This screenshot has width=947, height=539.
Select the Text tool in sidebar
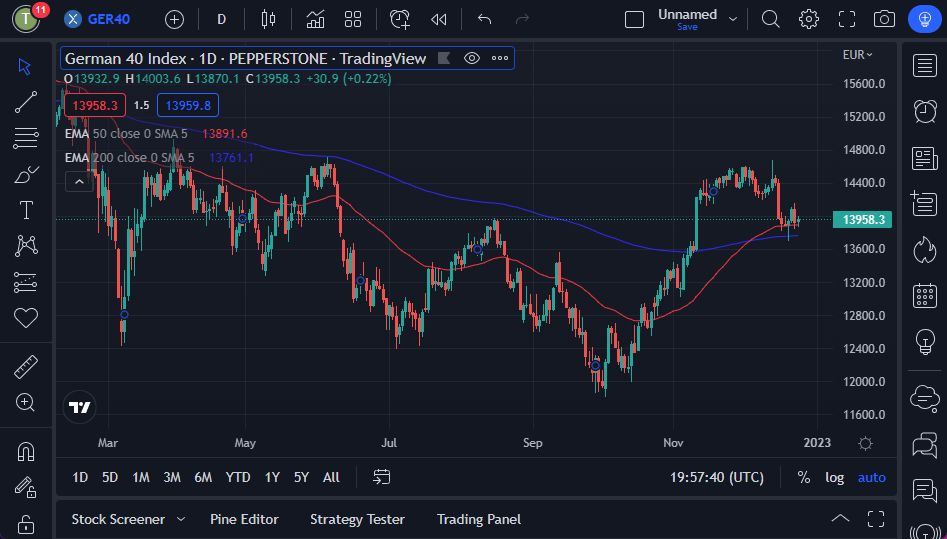(x=26, y=210)
